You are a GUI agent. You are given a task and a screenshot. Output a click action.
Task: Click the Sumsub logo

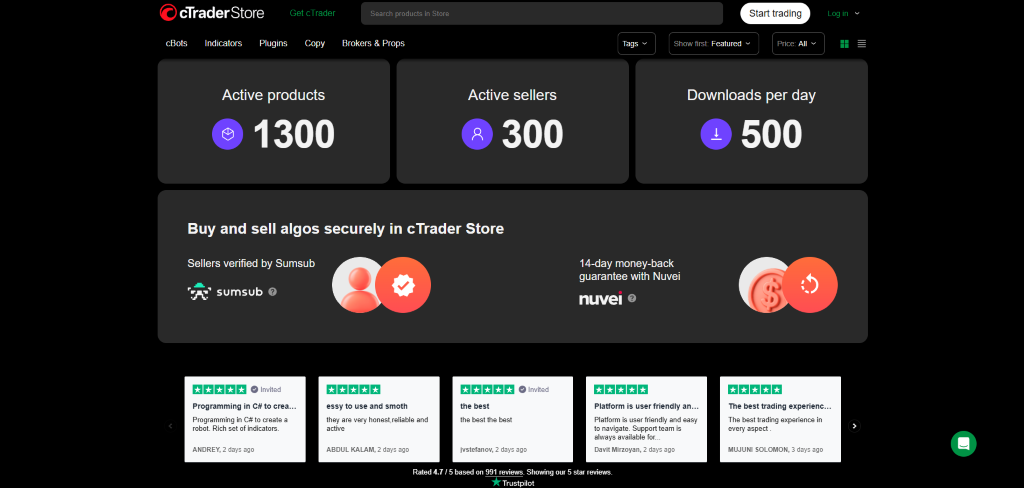(x=225, y=291)
